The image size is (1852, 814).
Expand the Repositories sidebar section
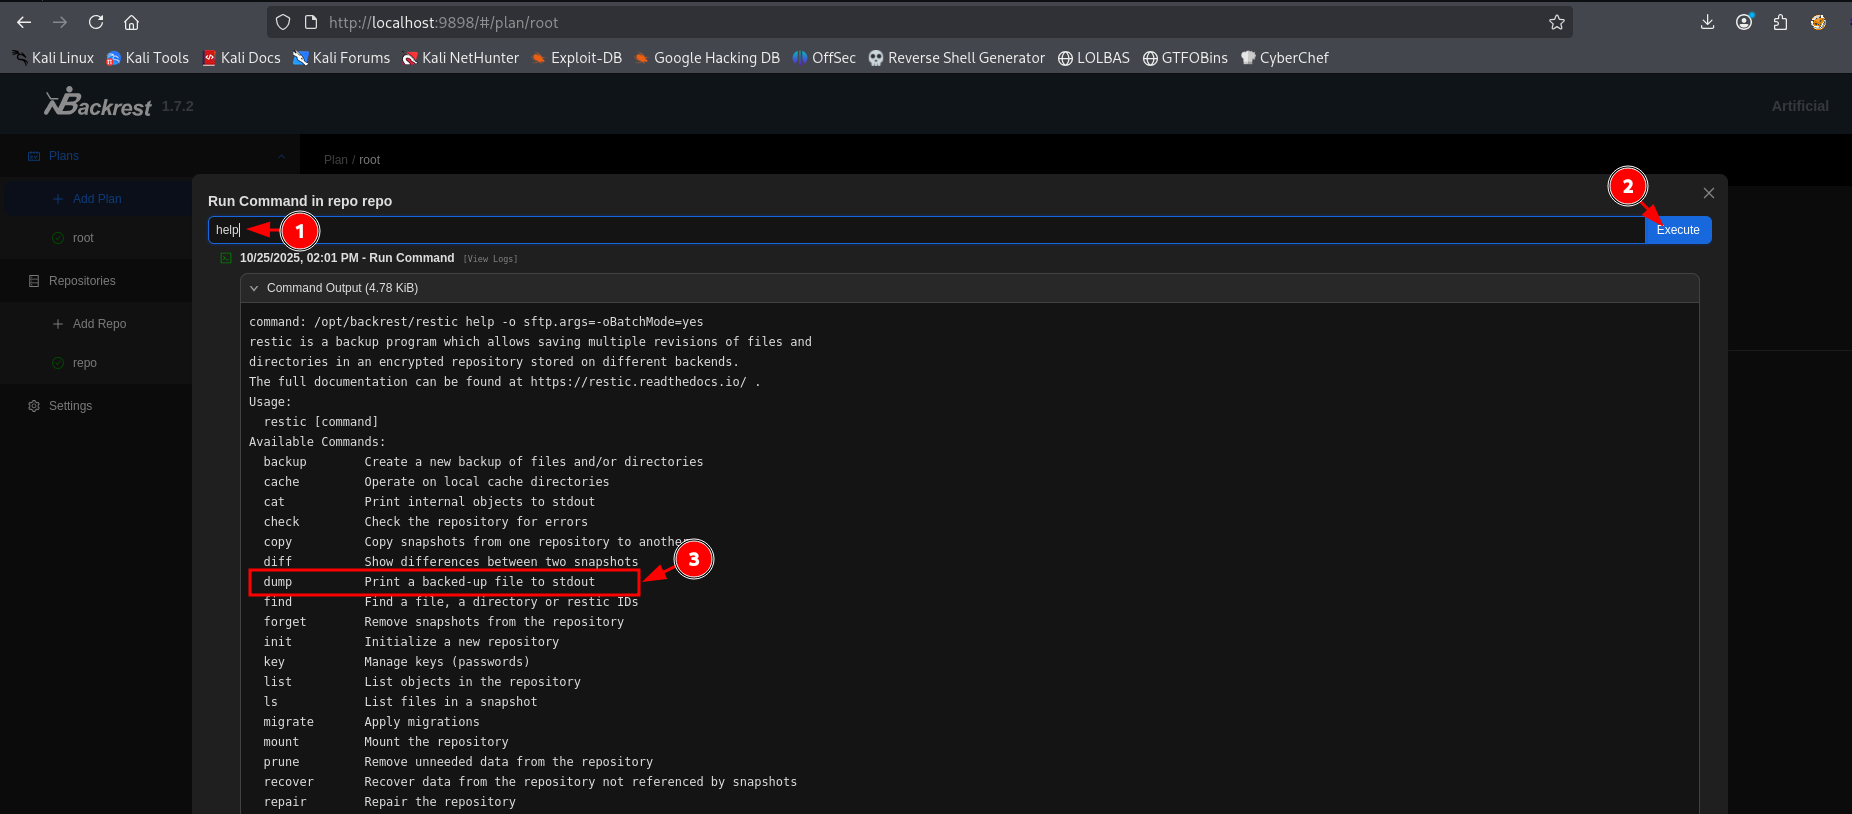[82, 281]
